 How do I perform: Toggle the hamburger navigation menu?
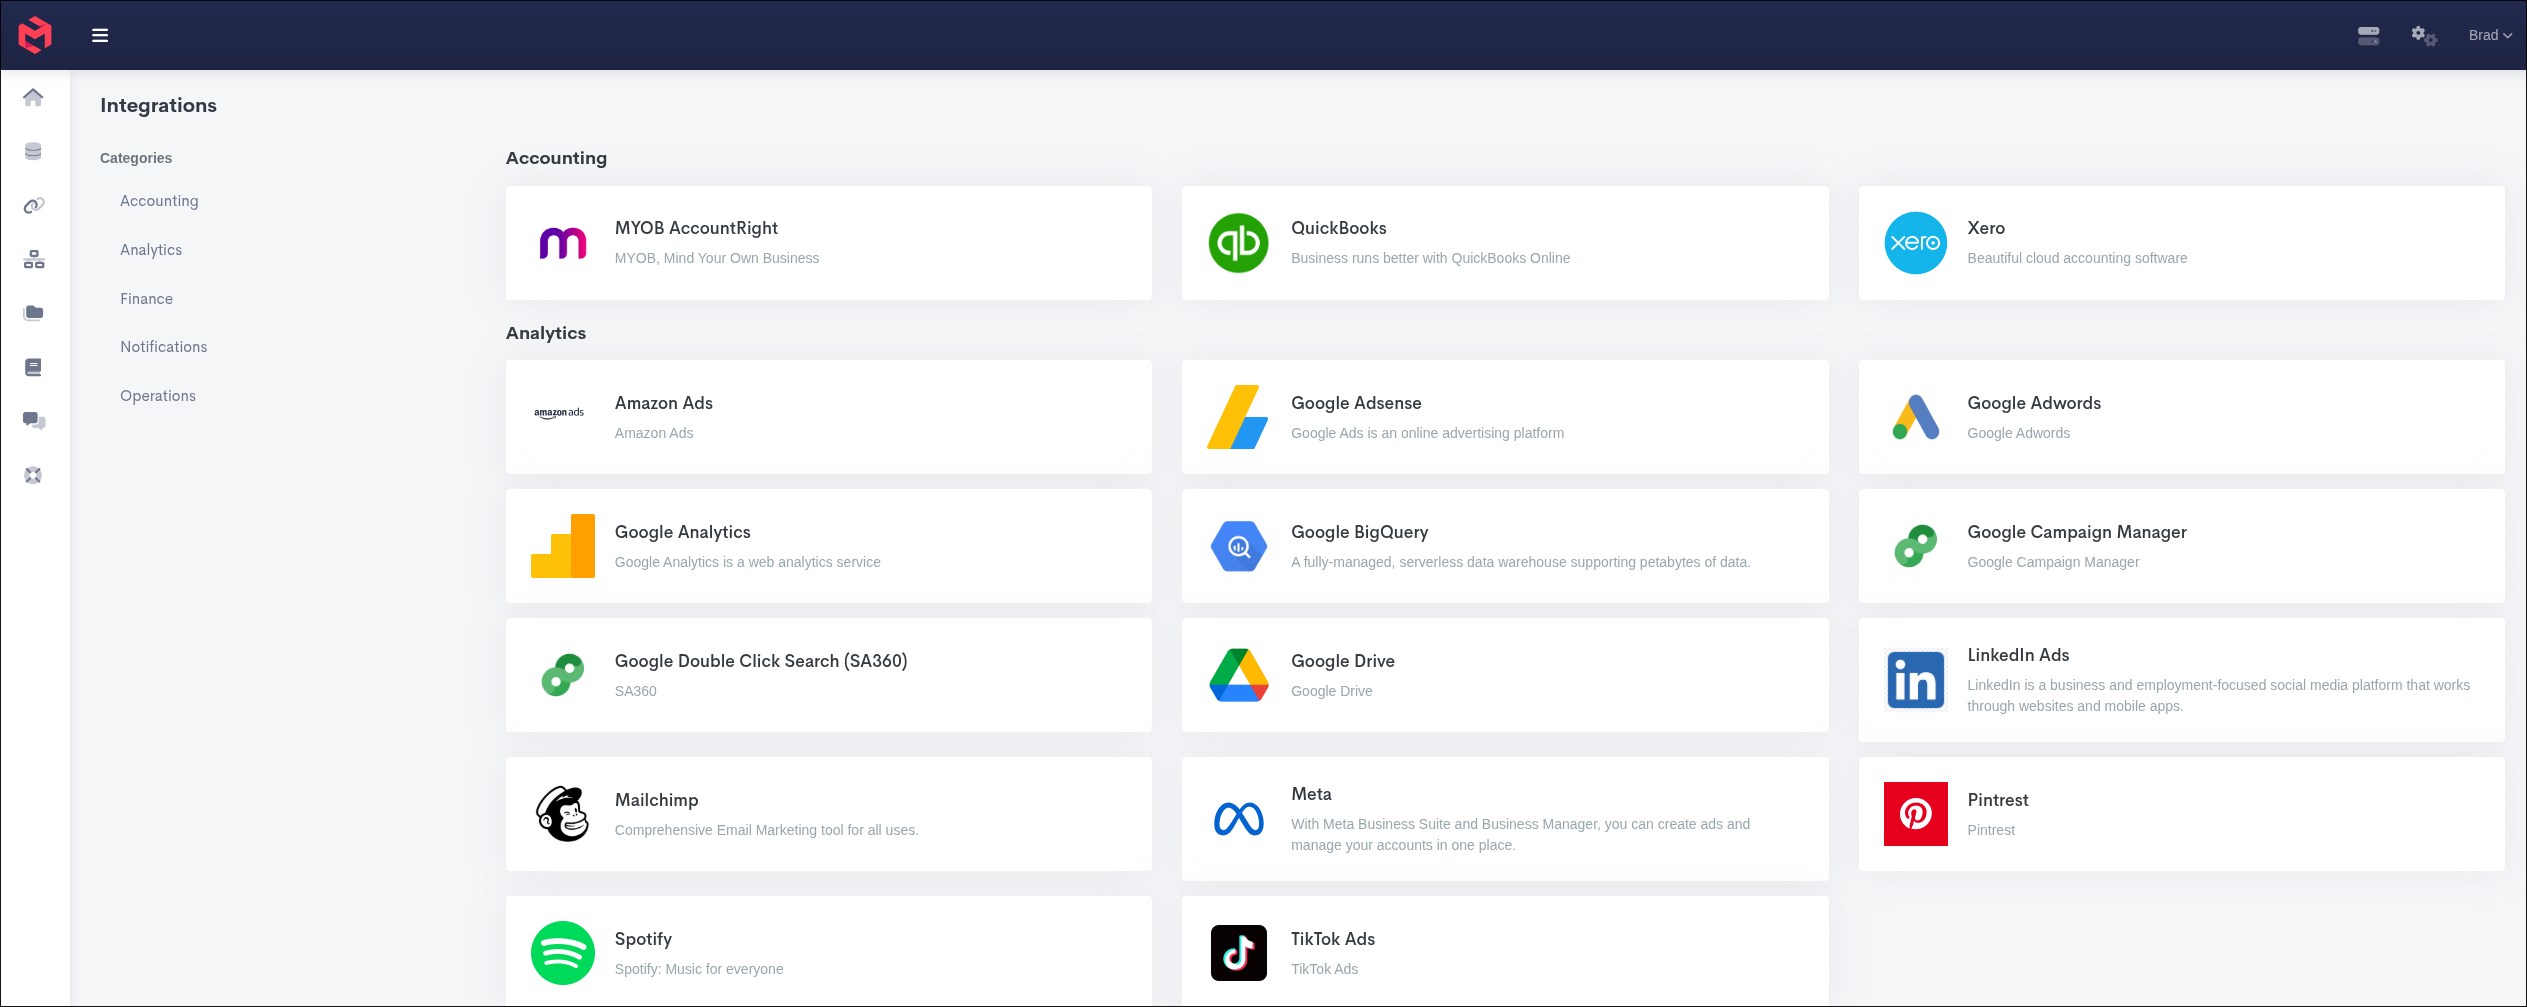100,34
